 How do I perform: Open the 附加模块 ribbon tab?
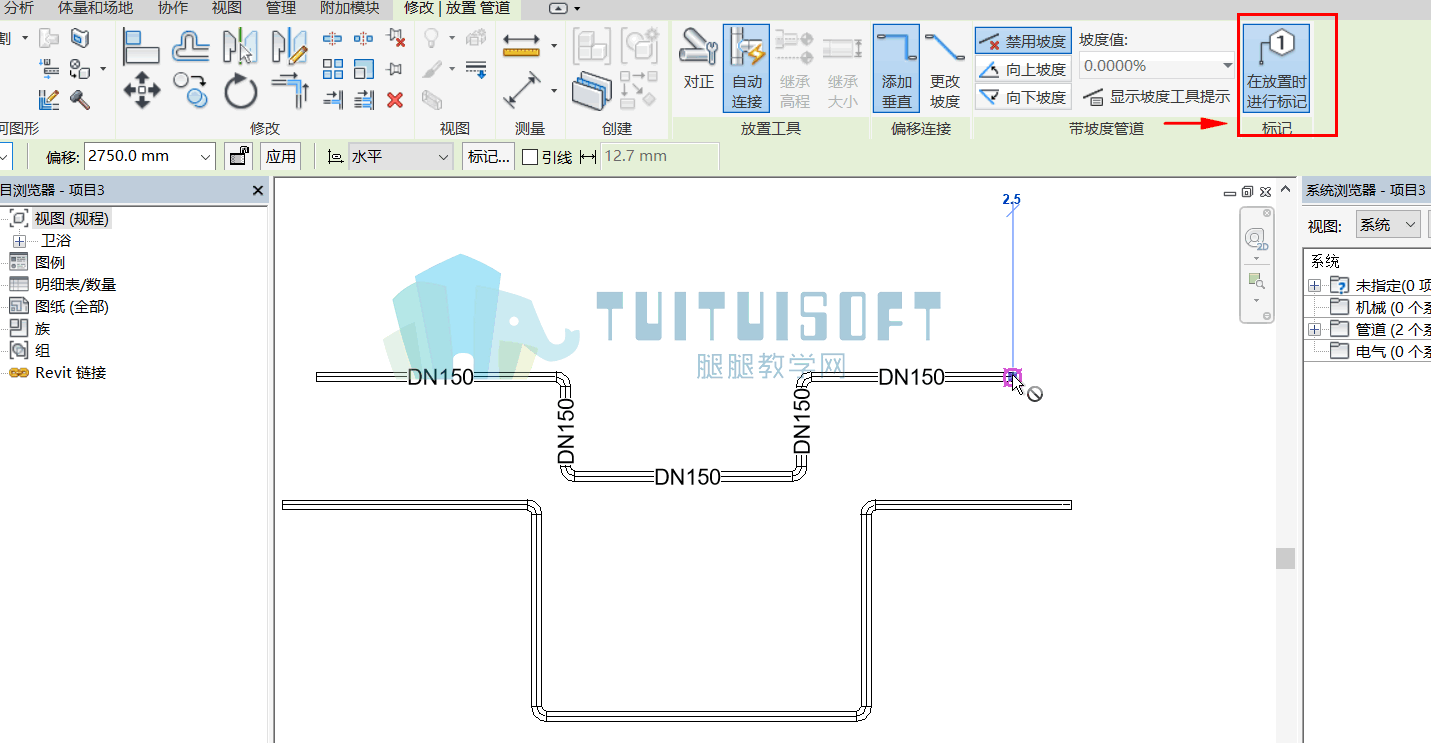[350, 8]
